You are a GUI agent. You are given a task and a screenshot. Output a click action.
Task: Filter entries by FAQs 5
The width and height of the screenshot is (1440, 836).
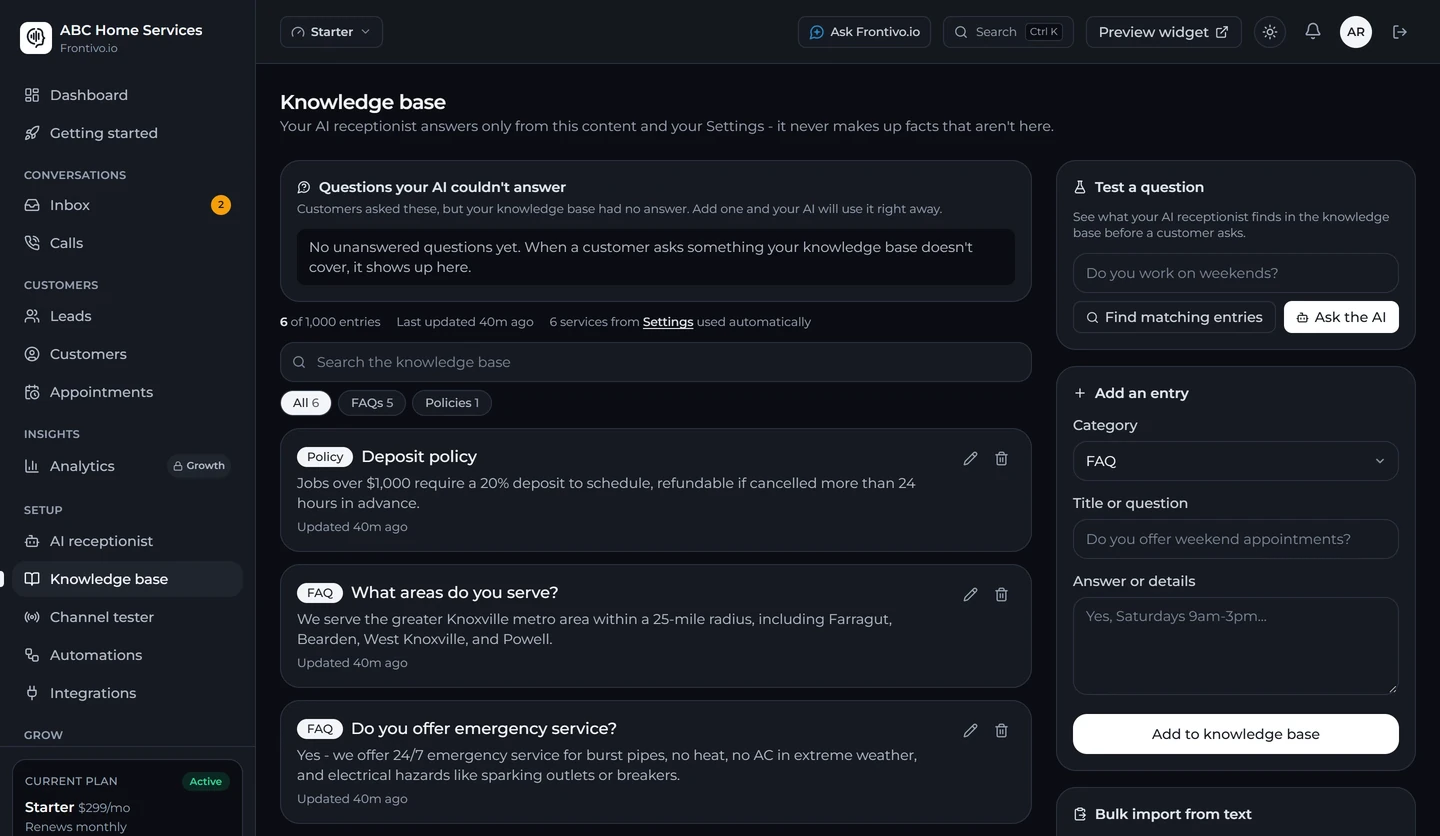pyautogui.click(x=372, y=403)
